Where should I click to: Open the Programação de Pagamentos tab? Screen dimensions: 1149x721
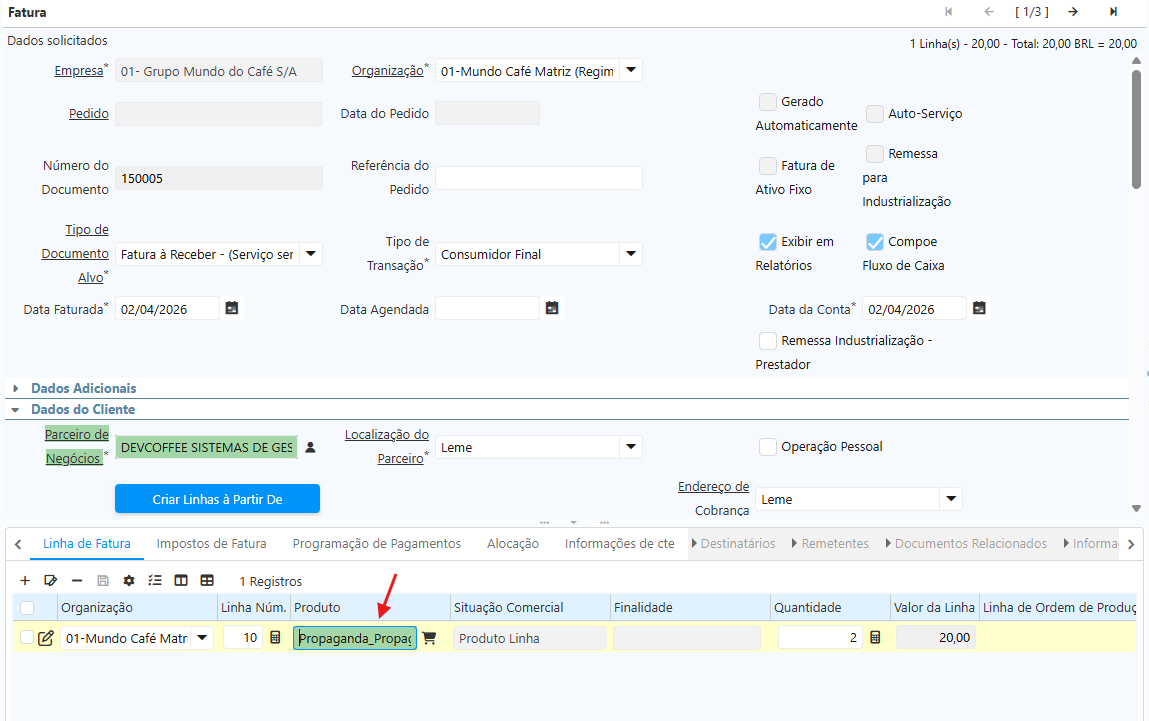coord(376,544)
